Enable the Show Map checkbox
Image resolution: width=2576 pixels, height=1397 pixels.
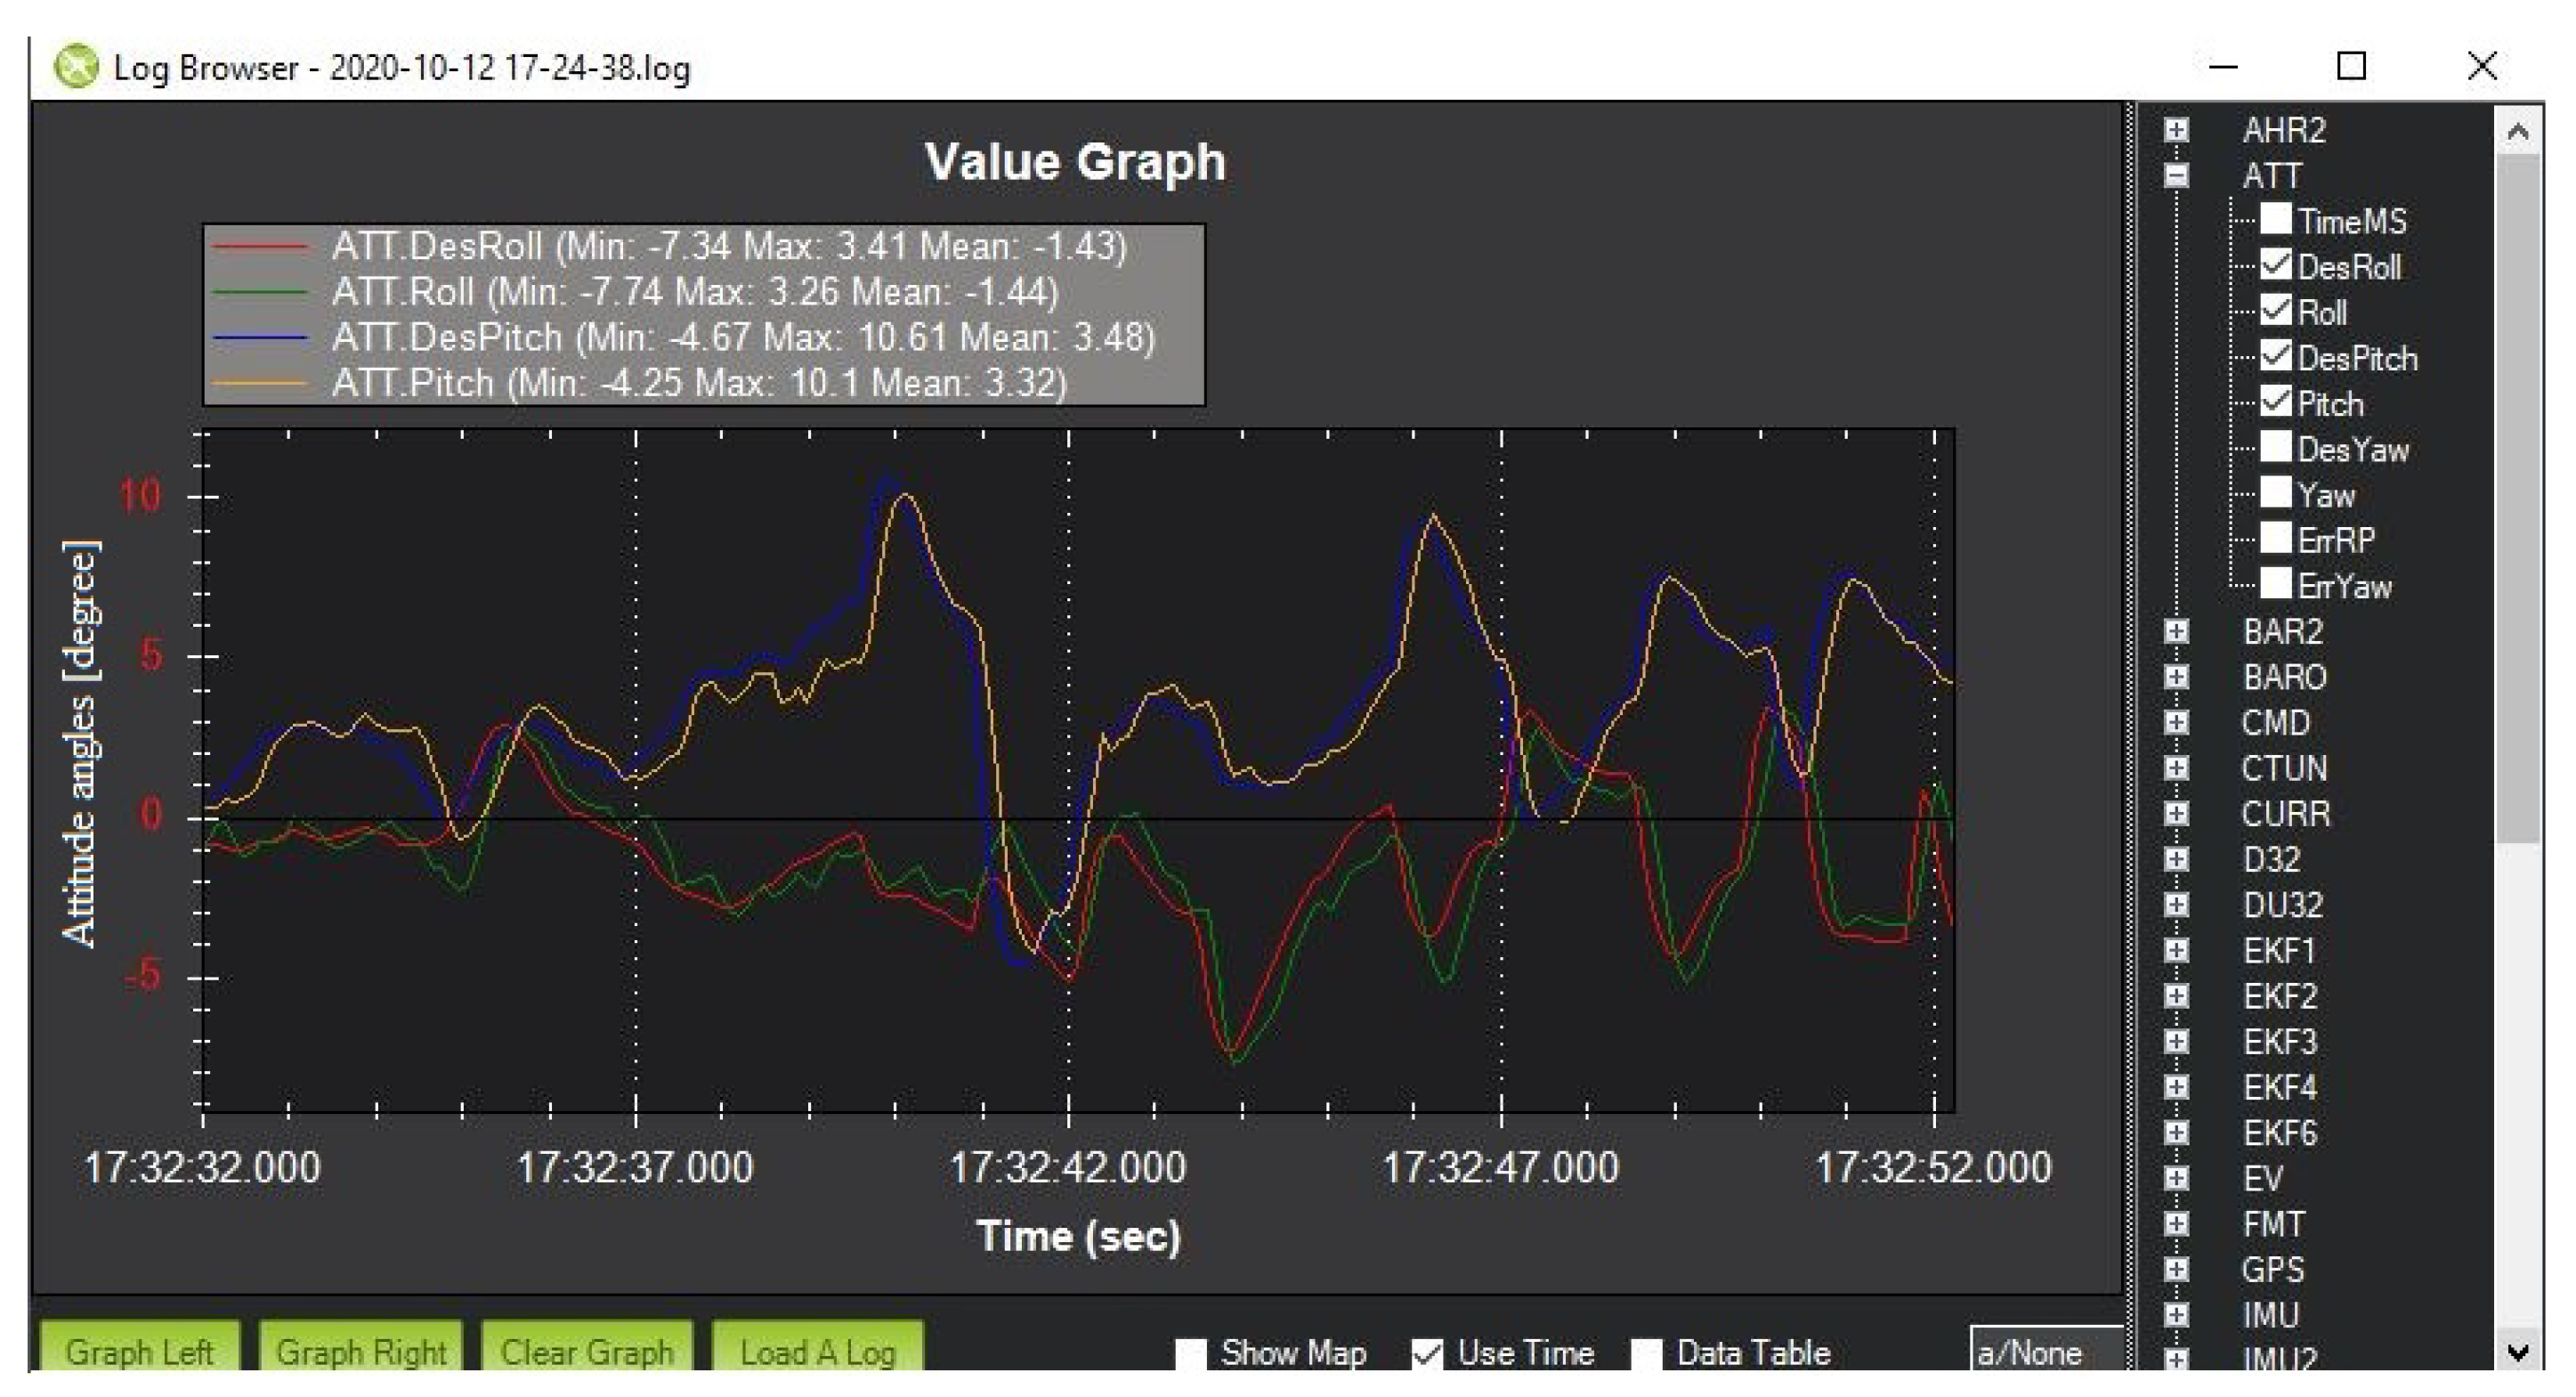click(1190, 1354)
